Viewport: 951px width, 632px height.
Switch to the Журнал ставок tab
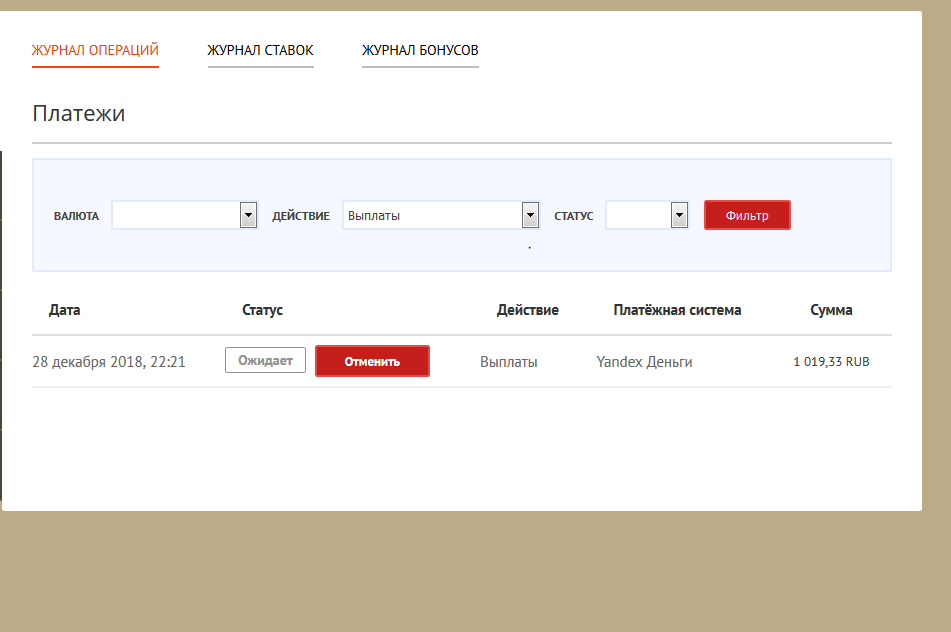(260, 50)
